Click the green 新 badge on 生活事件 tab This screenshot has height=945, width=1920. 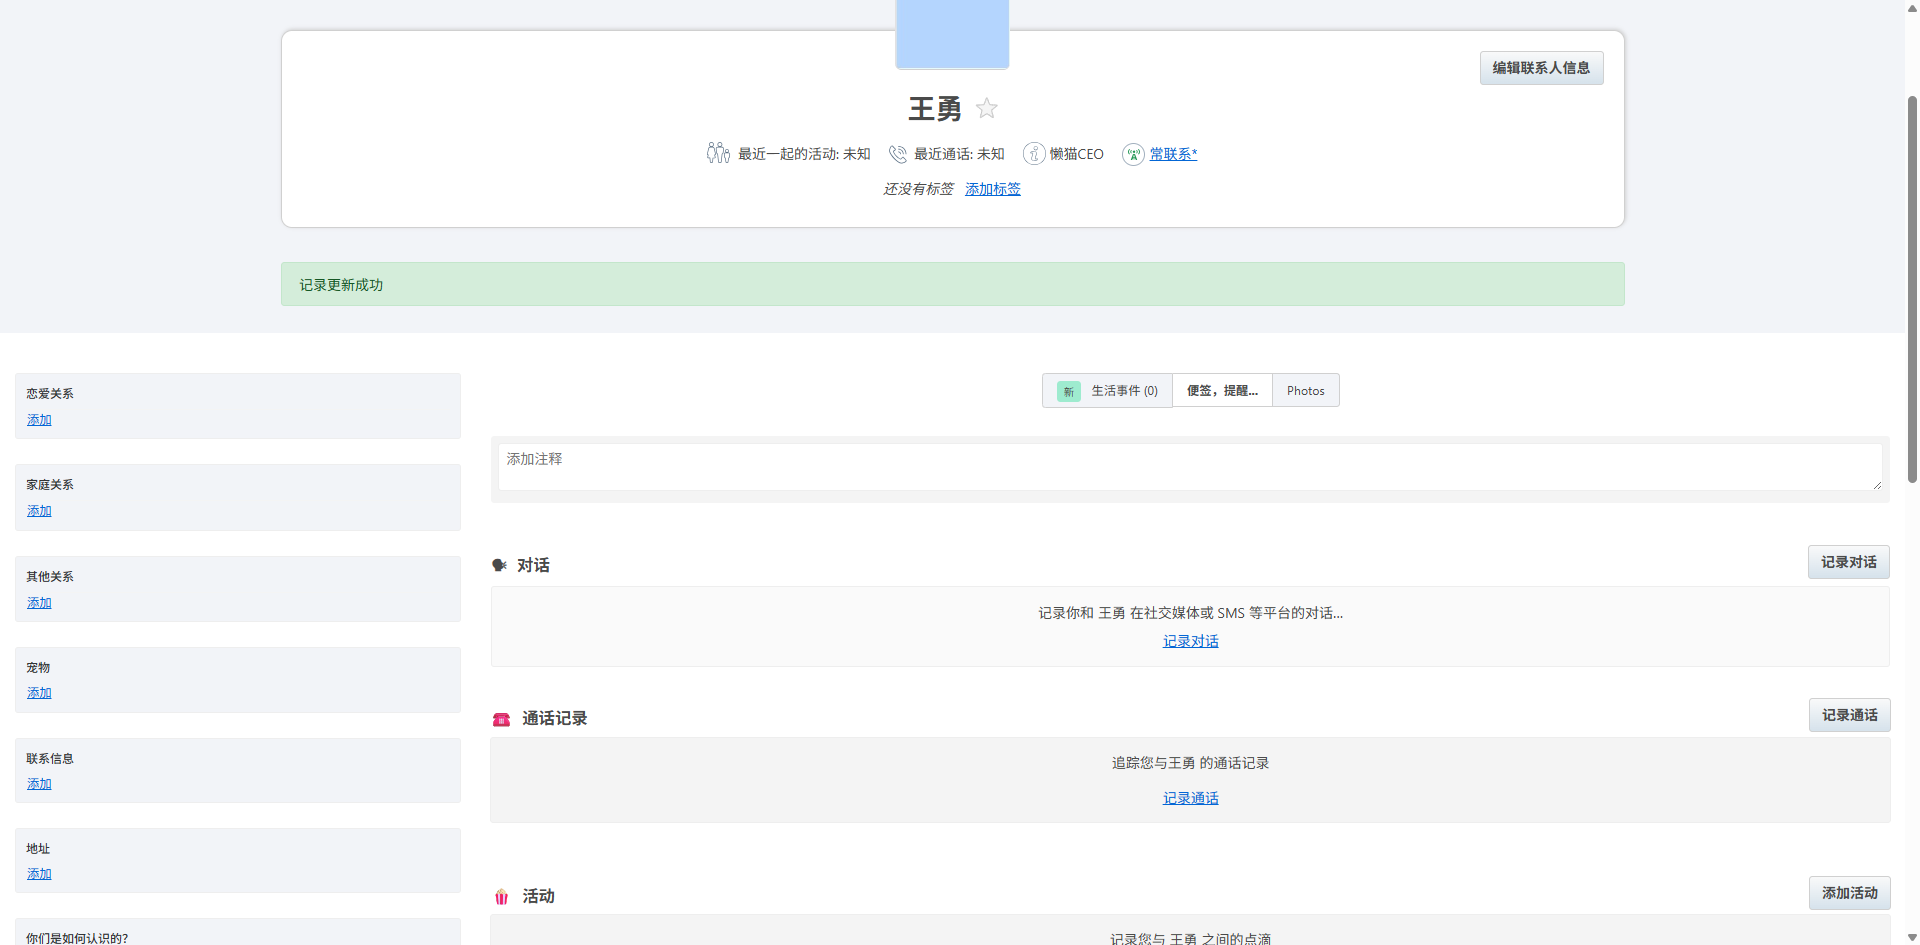click(1069, 391)
